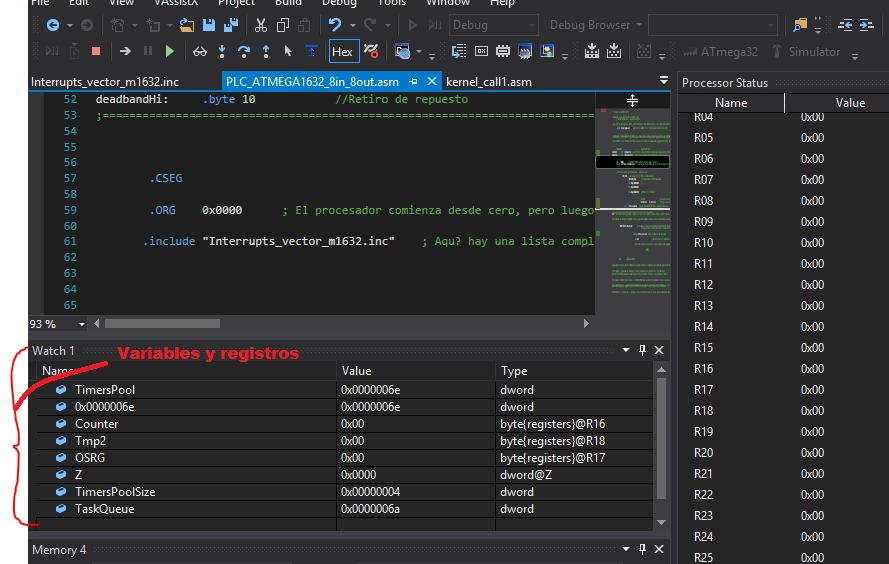Switch to Interrupts_vector_m1632.inc tab
The height and width of the screenshot is (564, 889).
tap(105, 82)
